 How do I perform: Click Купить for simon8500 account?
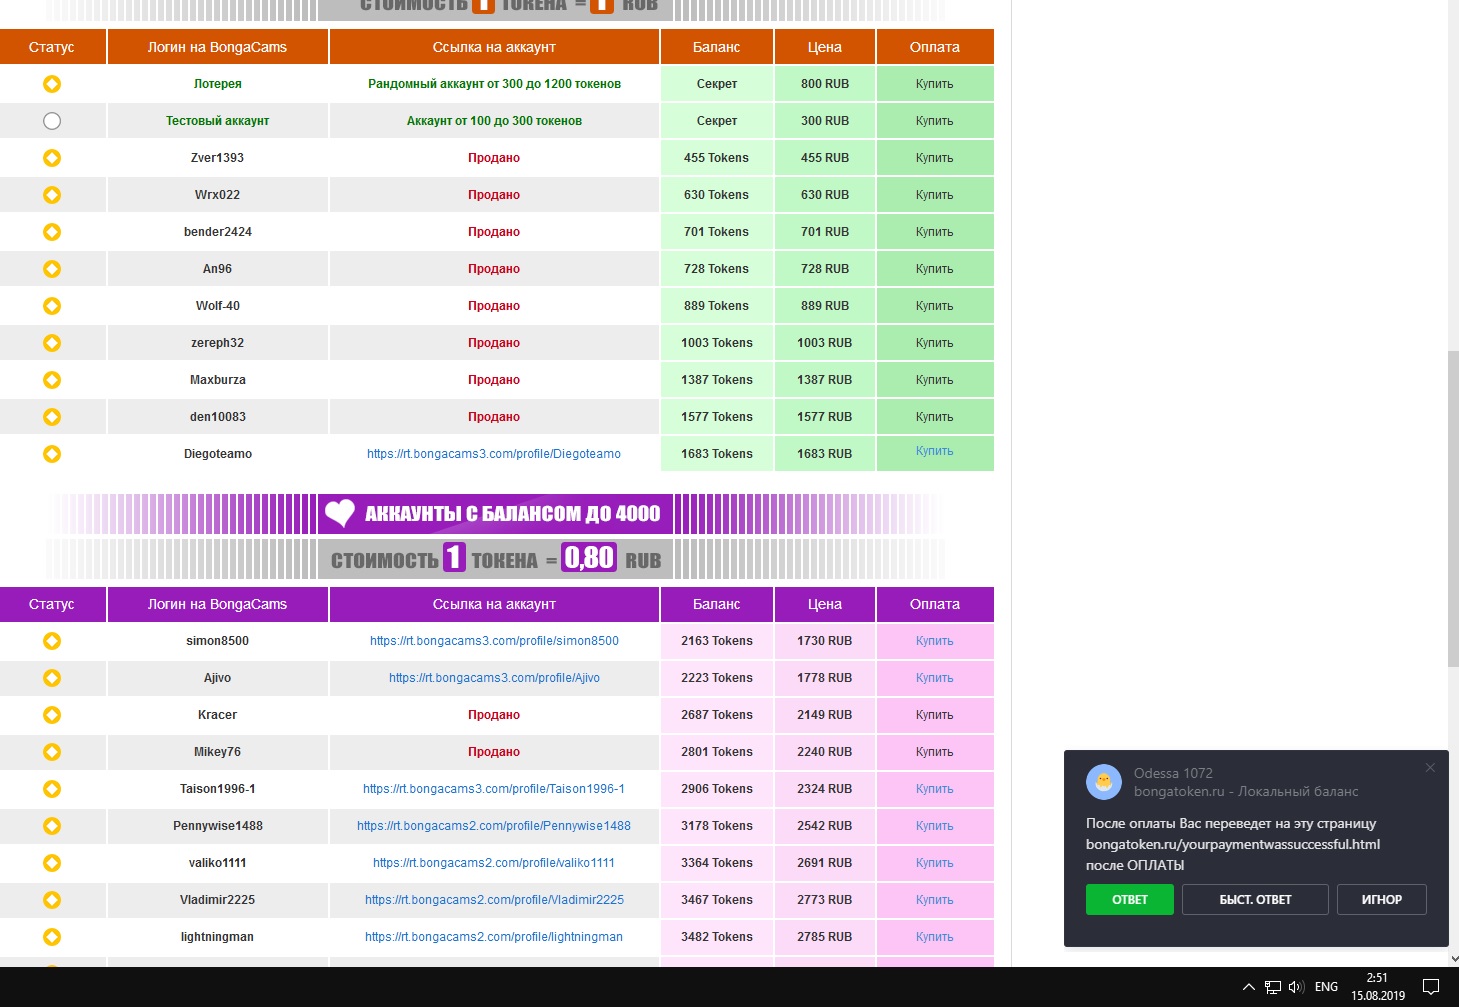(x=934, y=641)
